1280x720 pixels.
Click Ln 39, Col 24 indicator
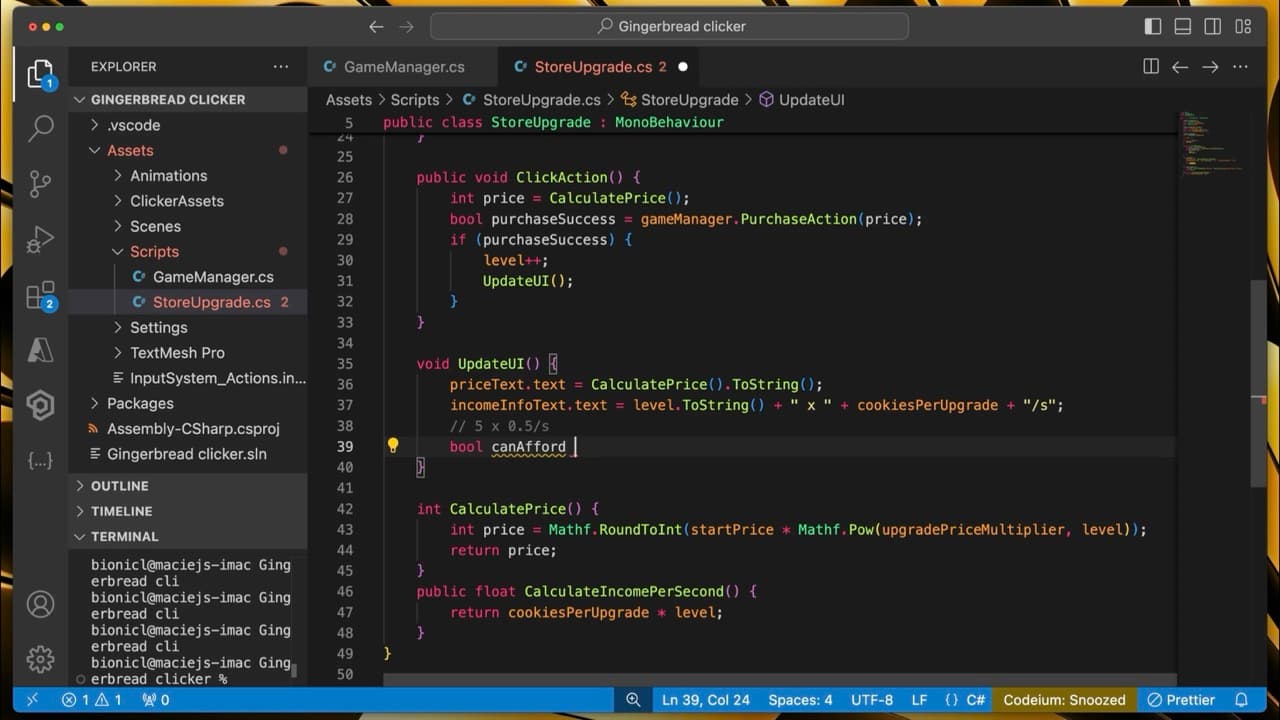[x=706, y=700]
